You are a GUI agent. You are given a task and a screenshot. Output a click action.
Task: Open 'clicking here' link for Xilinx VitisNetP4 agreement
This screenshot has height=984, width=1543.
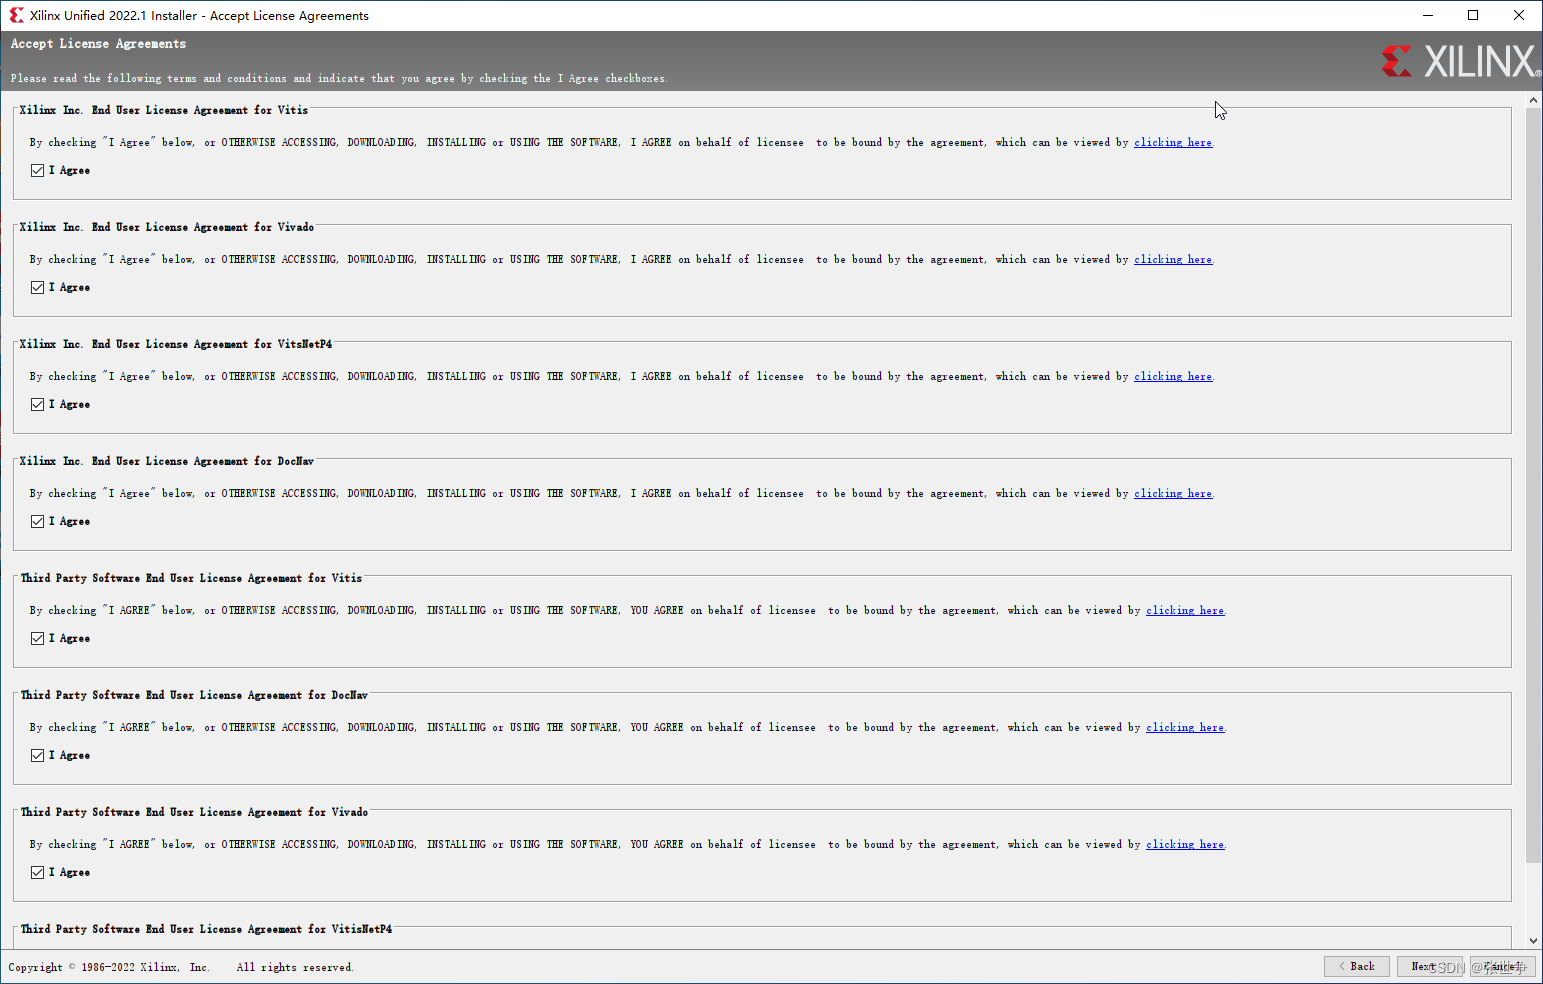[x=1173, y=377]
